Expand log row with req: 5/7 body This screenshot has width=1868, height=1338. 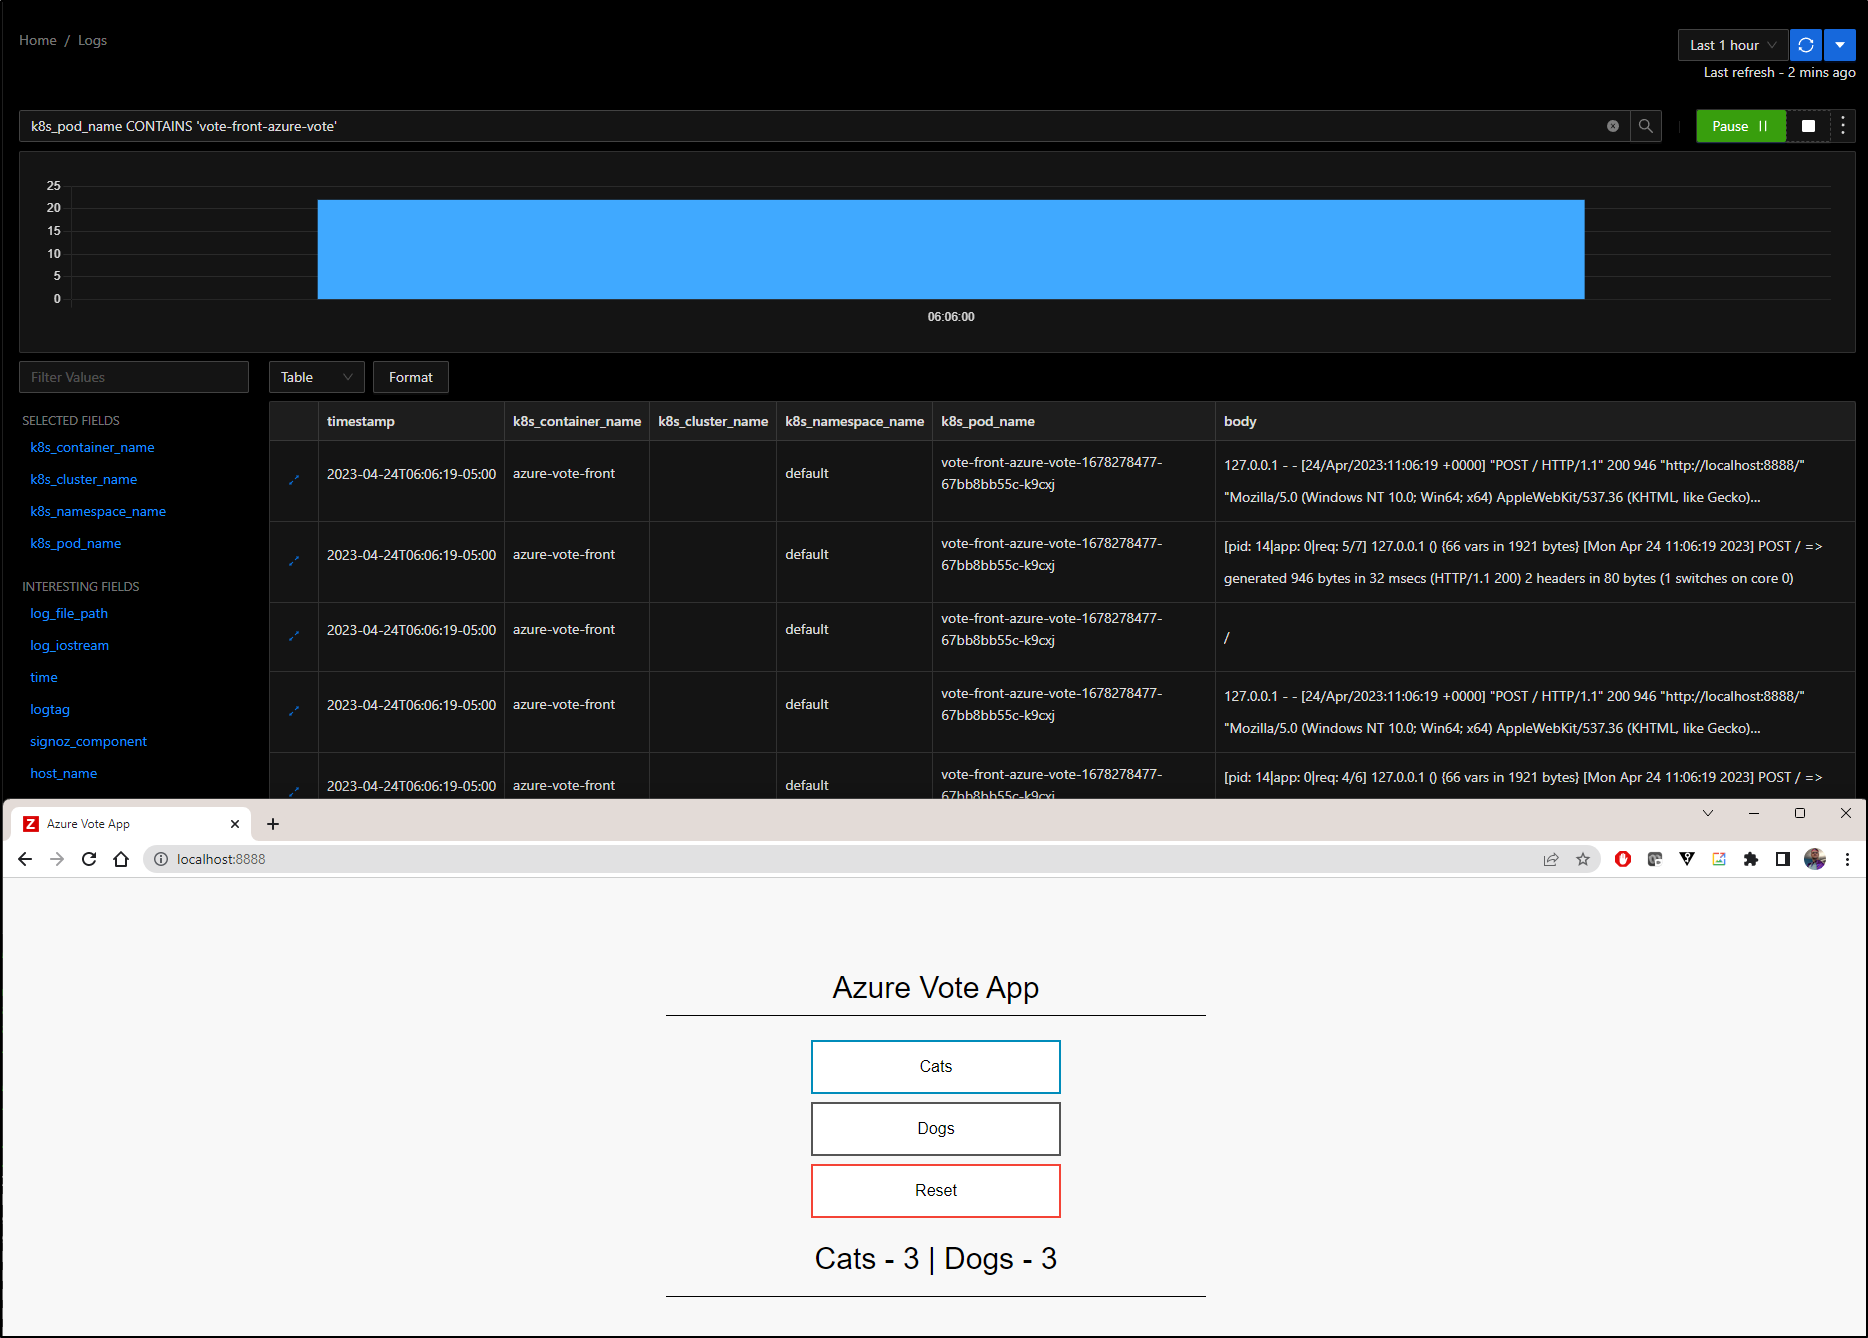tap(294, 561)
